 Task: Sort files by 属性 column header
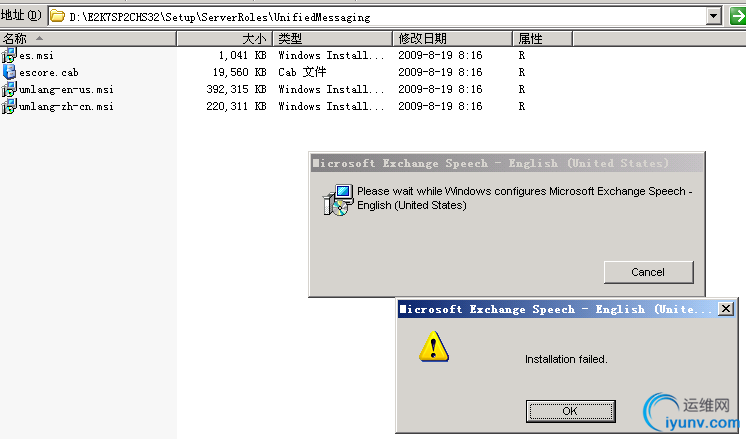[x=542, y=39]
